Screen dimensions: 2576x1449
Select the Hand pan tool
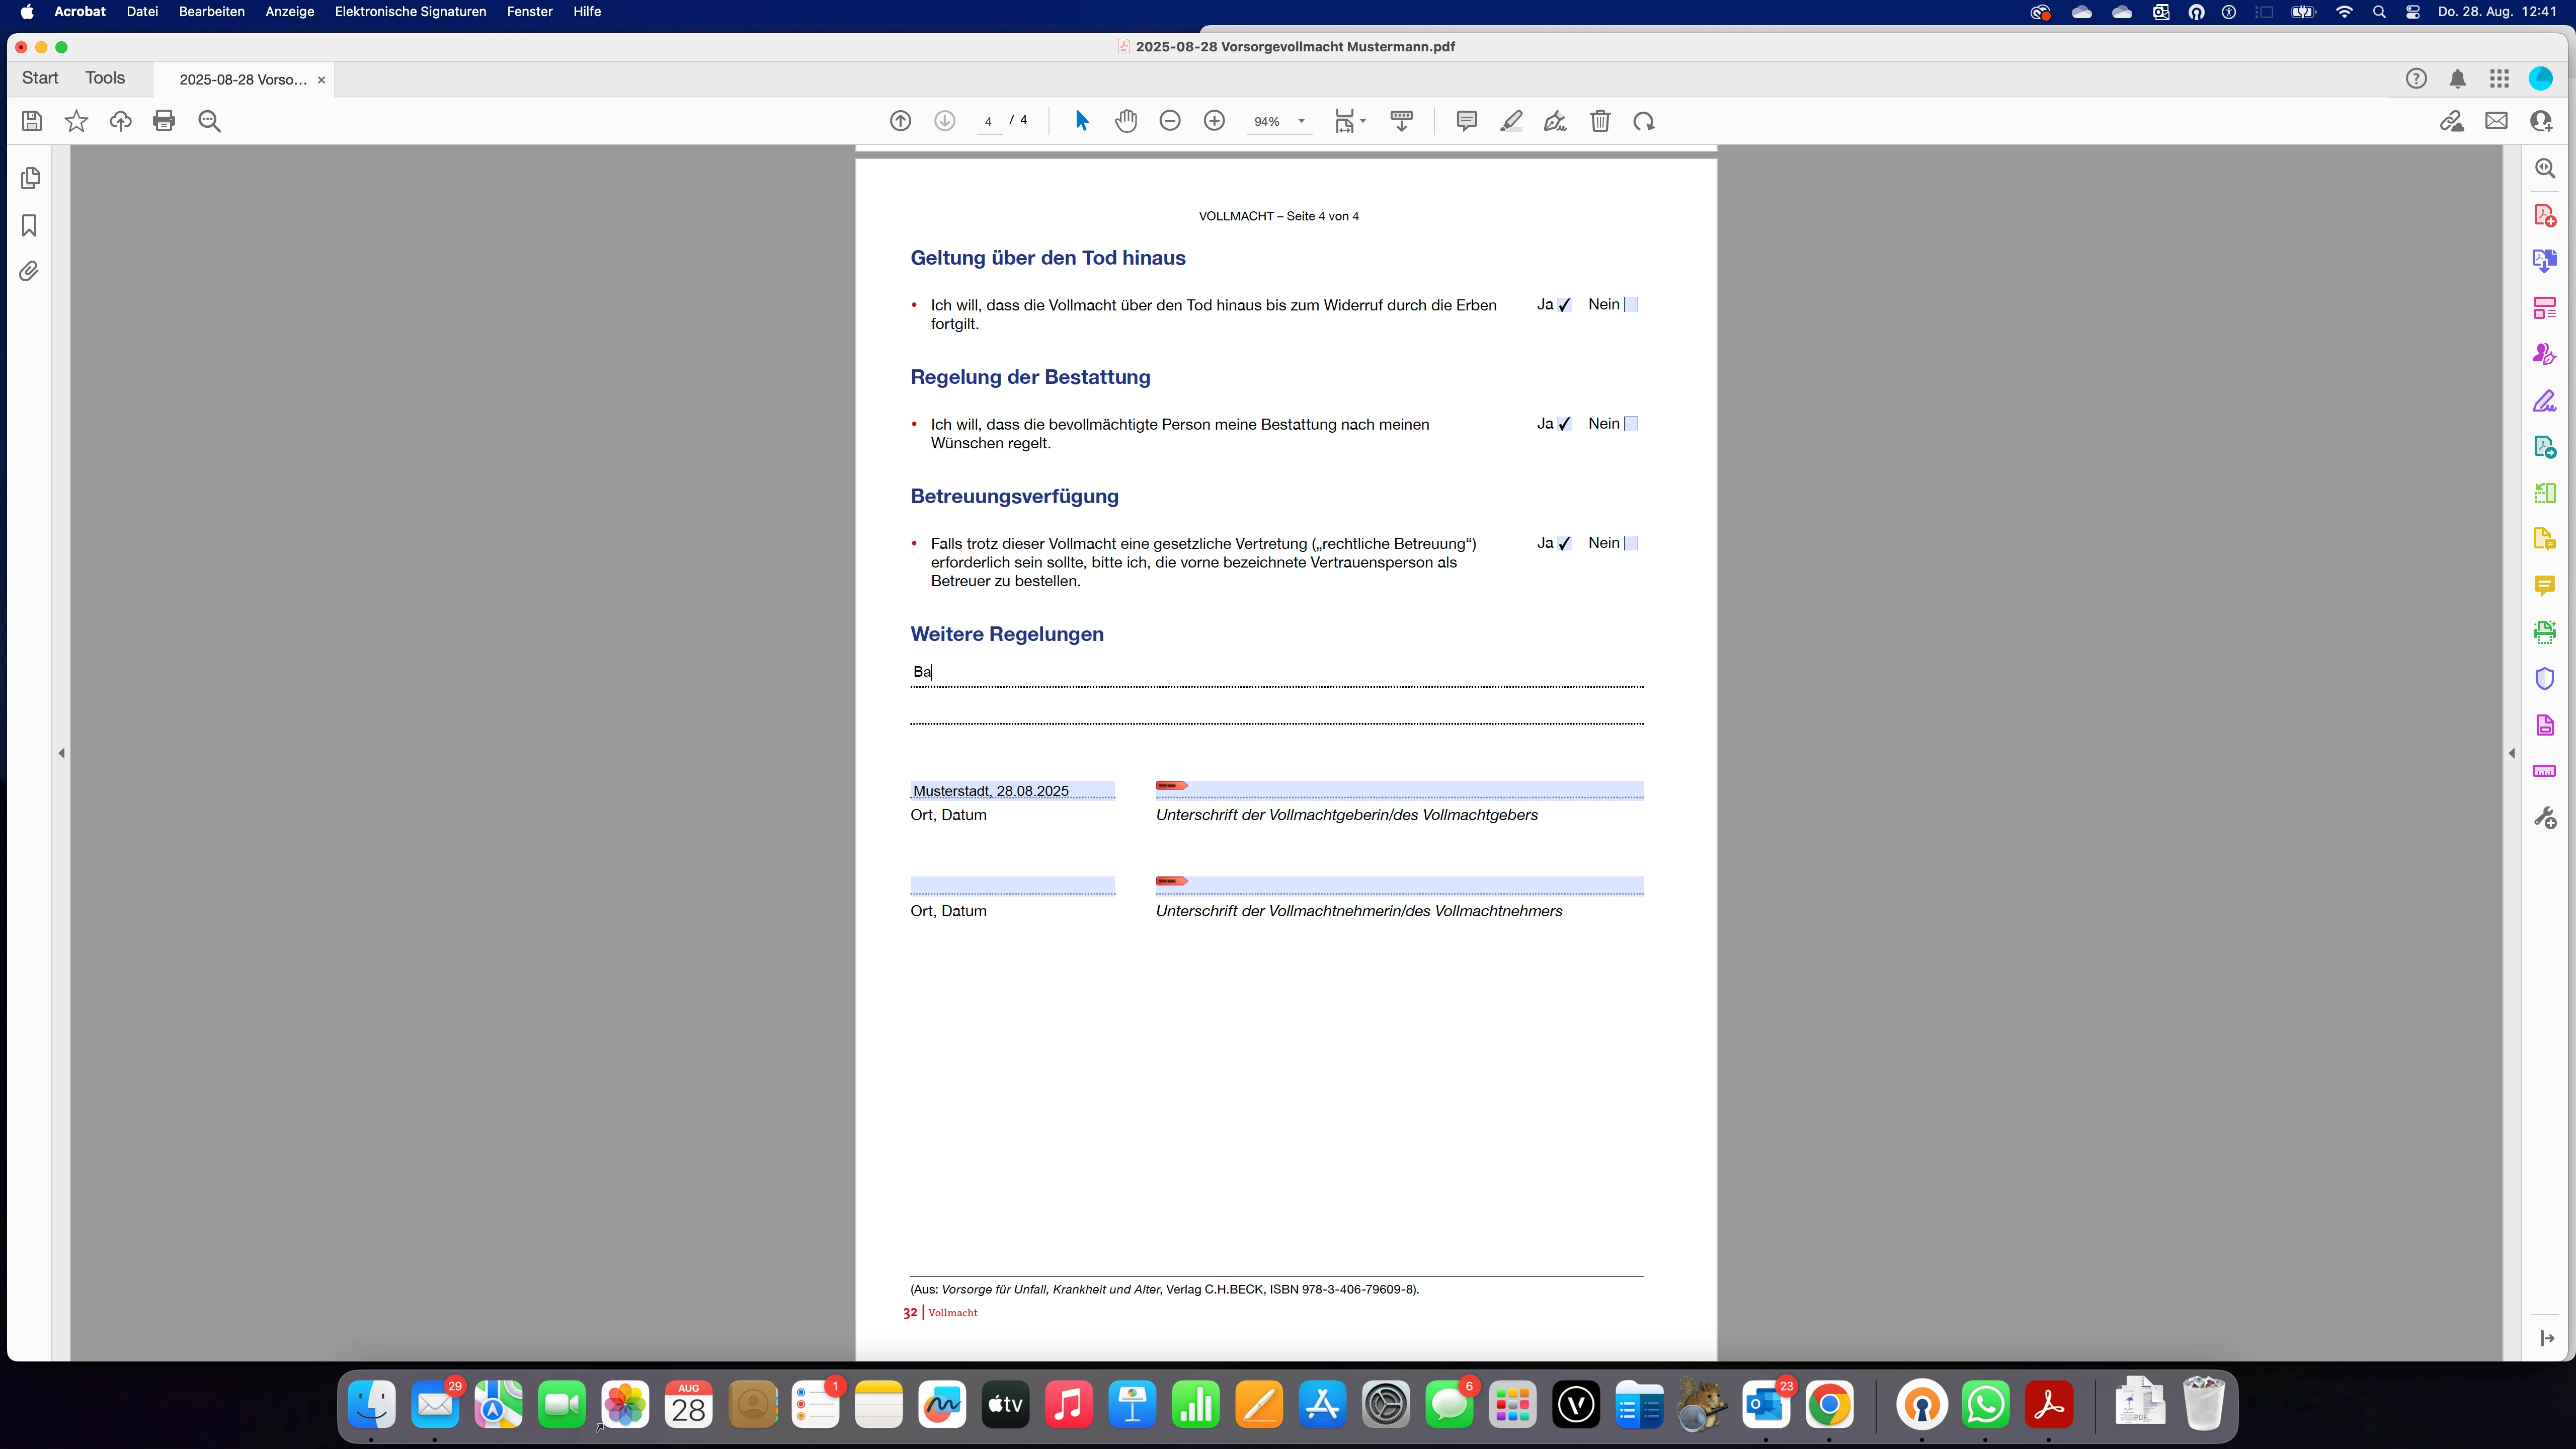click(x=1126, y=121)
